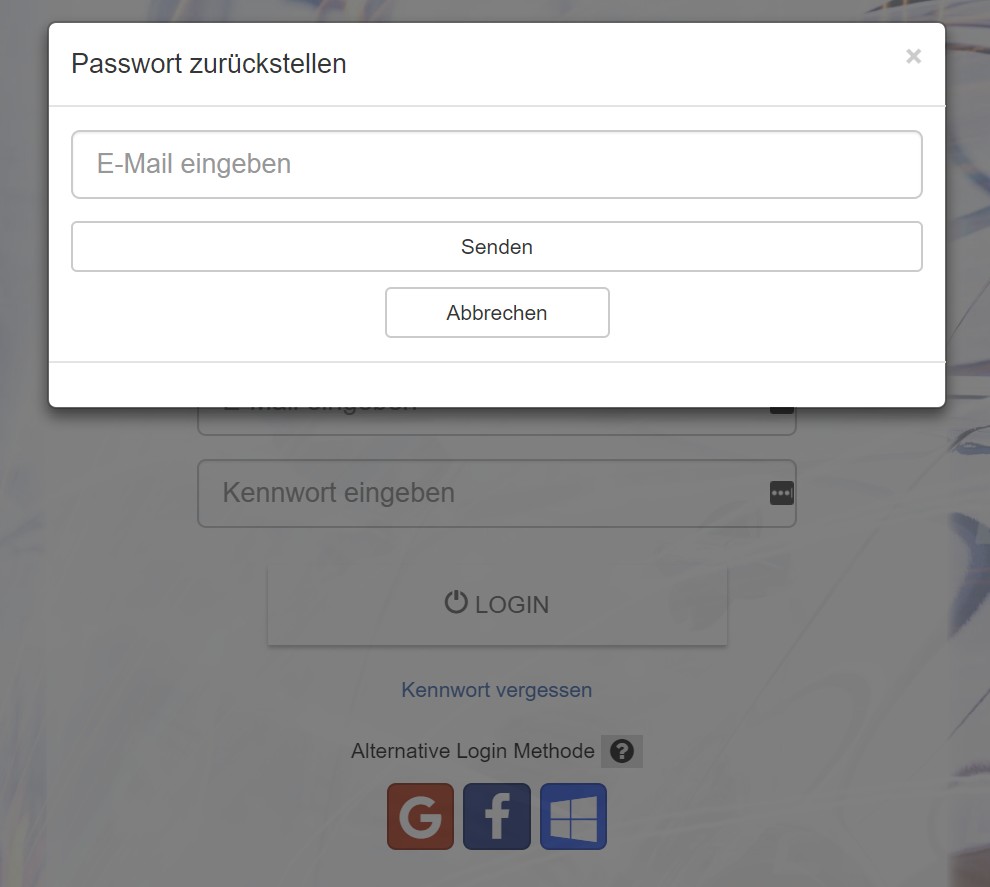Click the Passwort zurückstellen dialog title
990x887 pixels.
(209, 64)
